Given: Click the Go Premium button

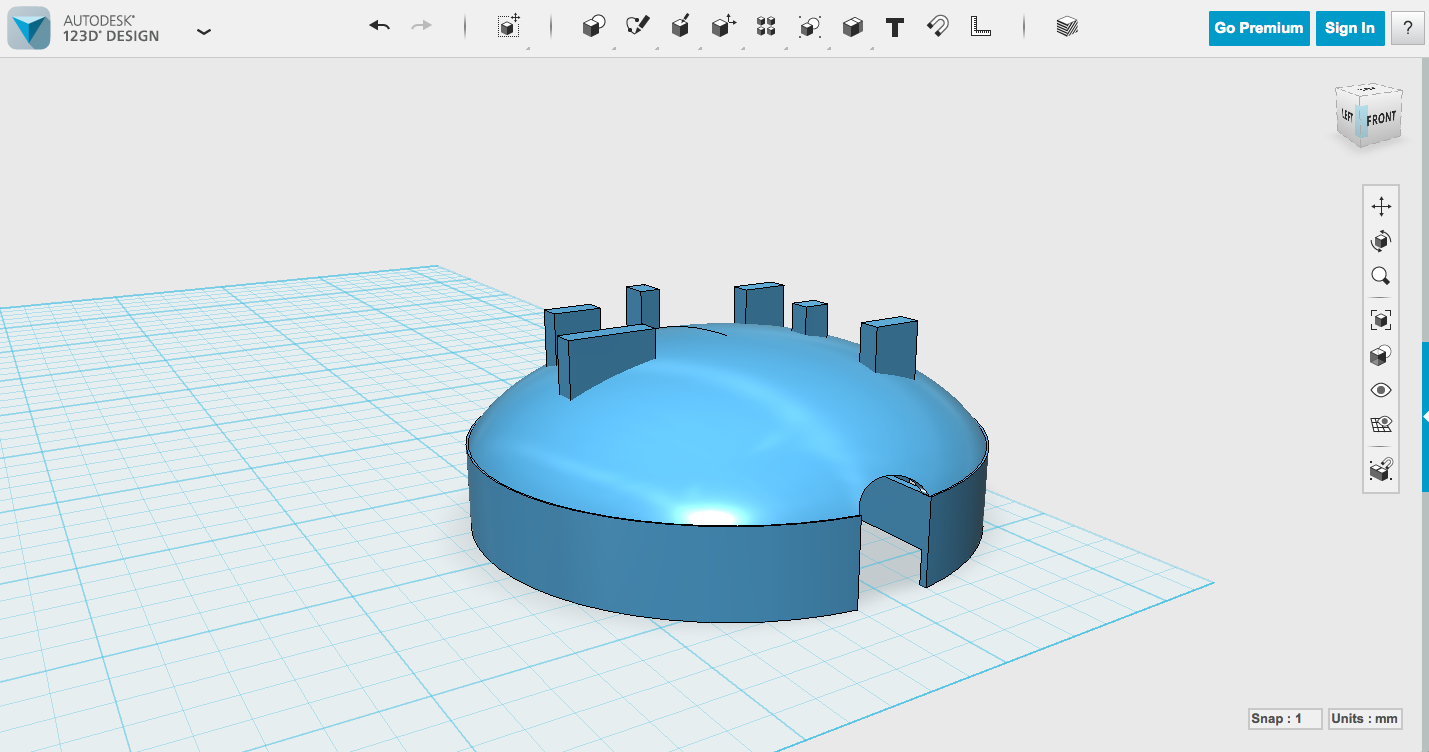Looking at the screenshot, I should pyautogui.click(x=1258, y=28).
